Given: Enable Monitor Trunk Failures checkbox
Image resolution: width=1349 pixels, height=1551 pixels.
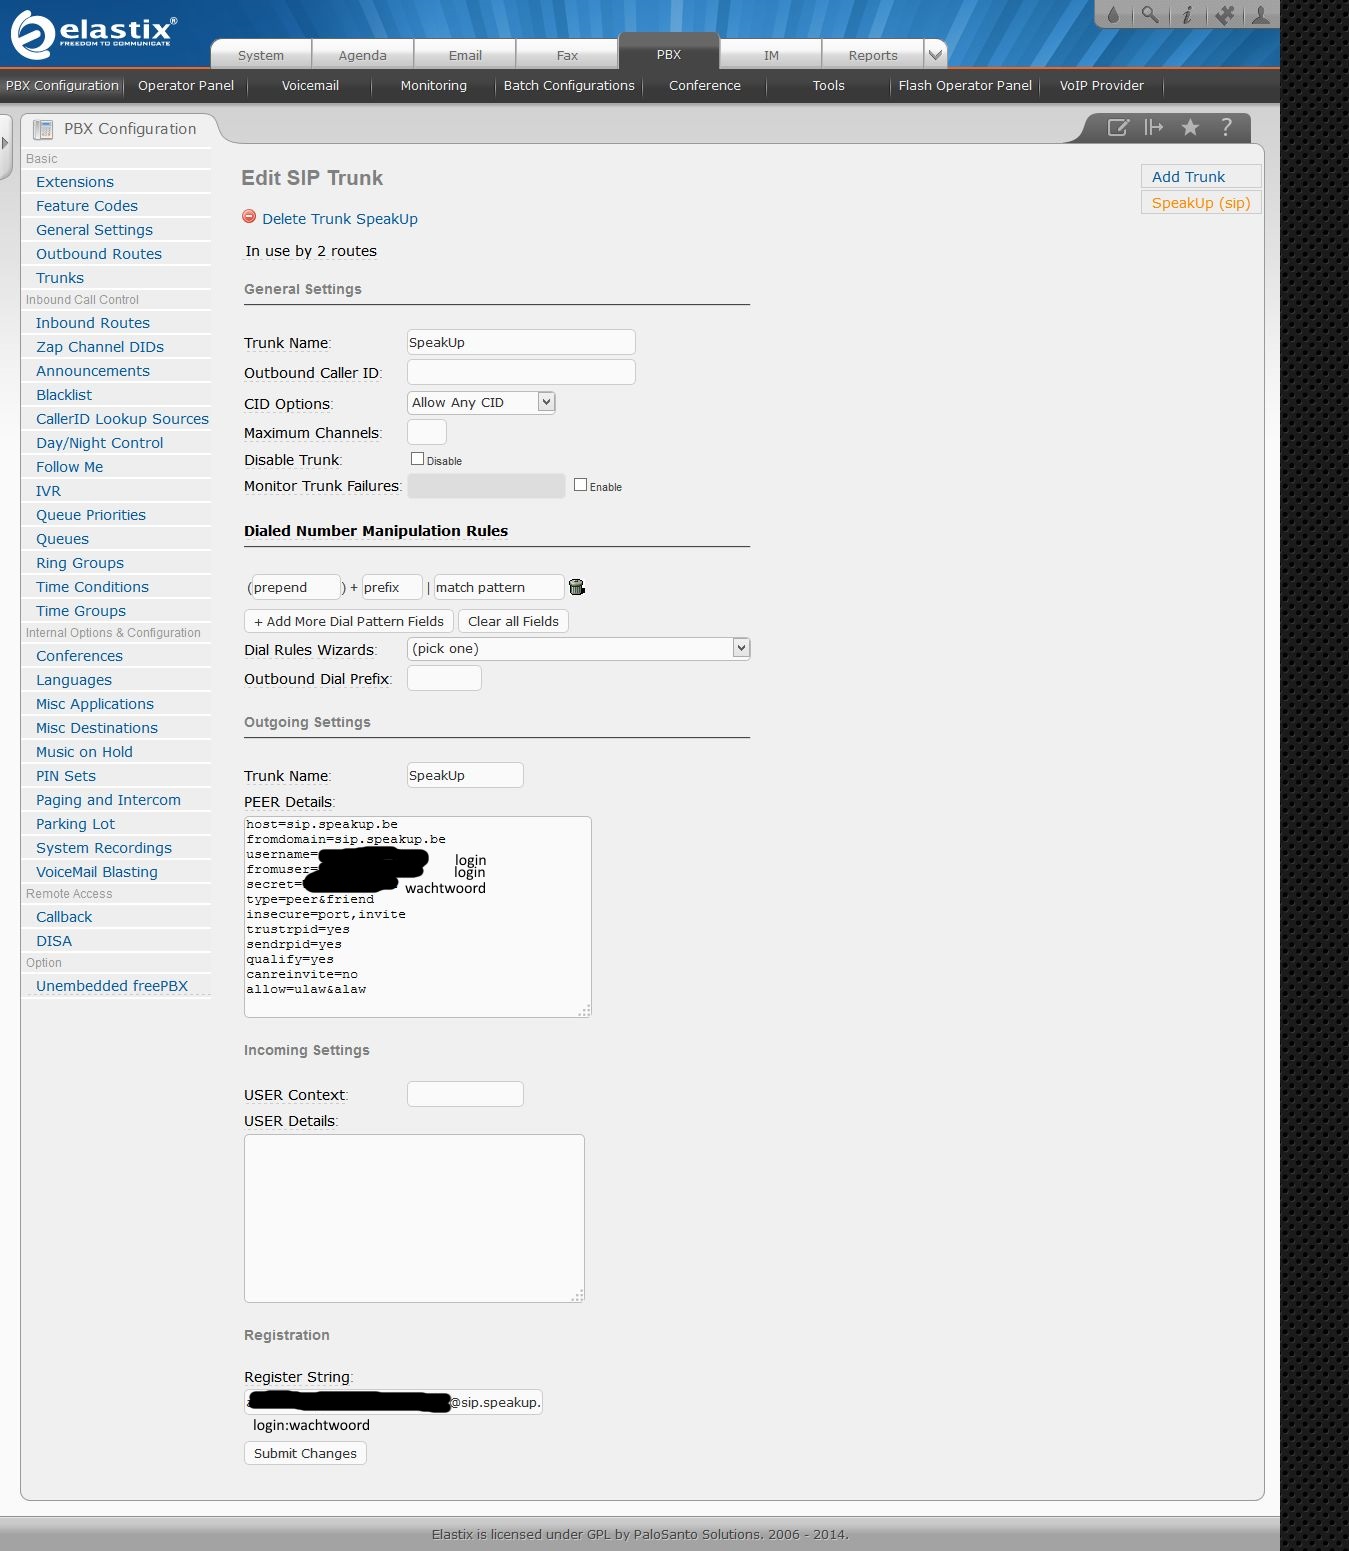Looking at the screenshot, I should tap(580, 485).
